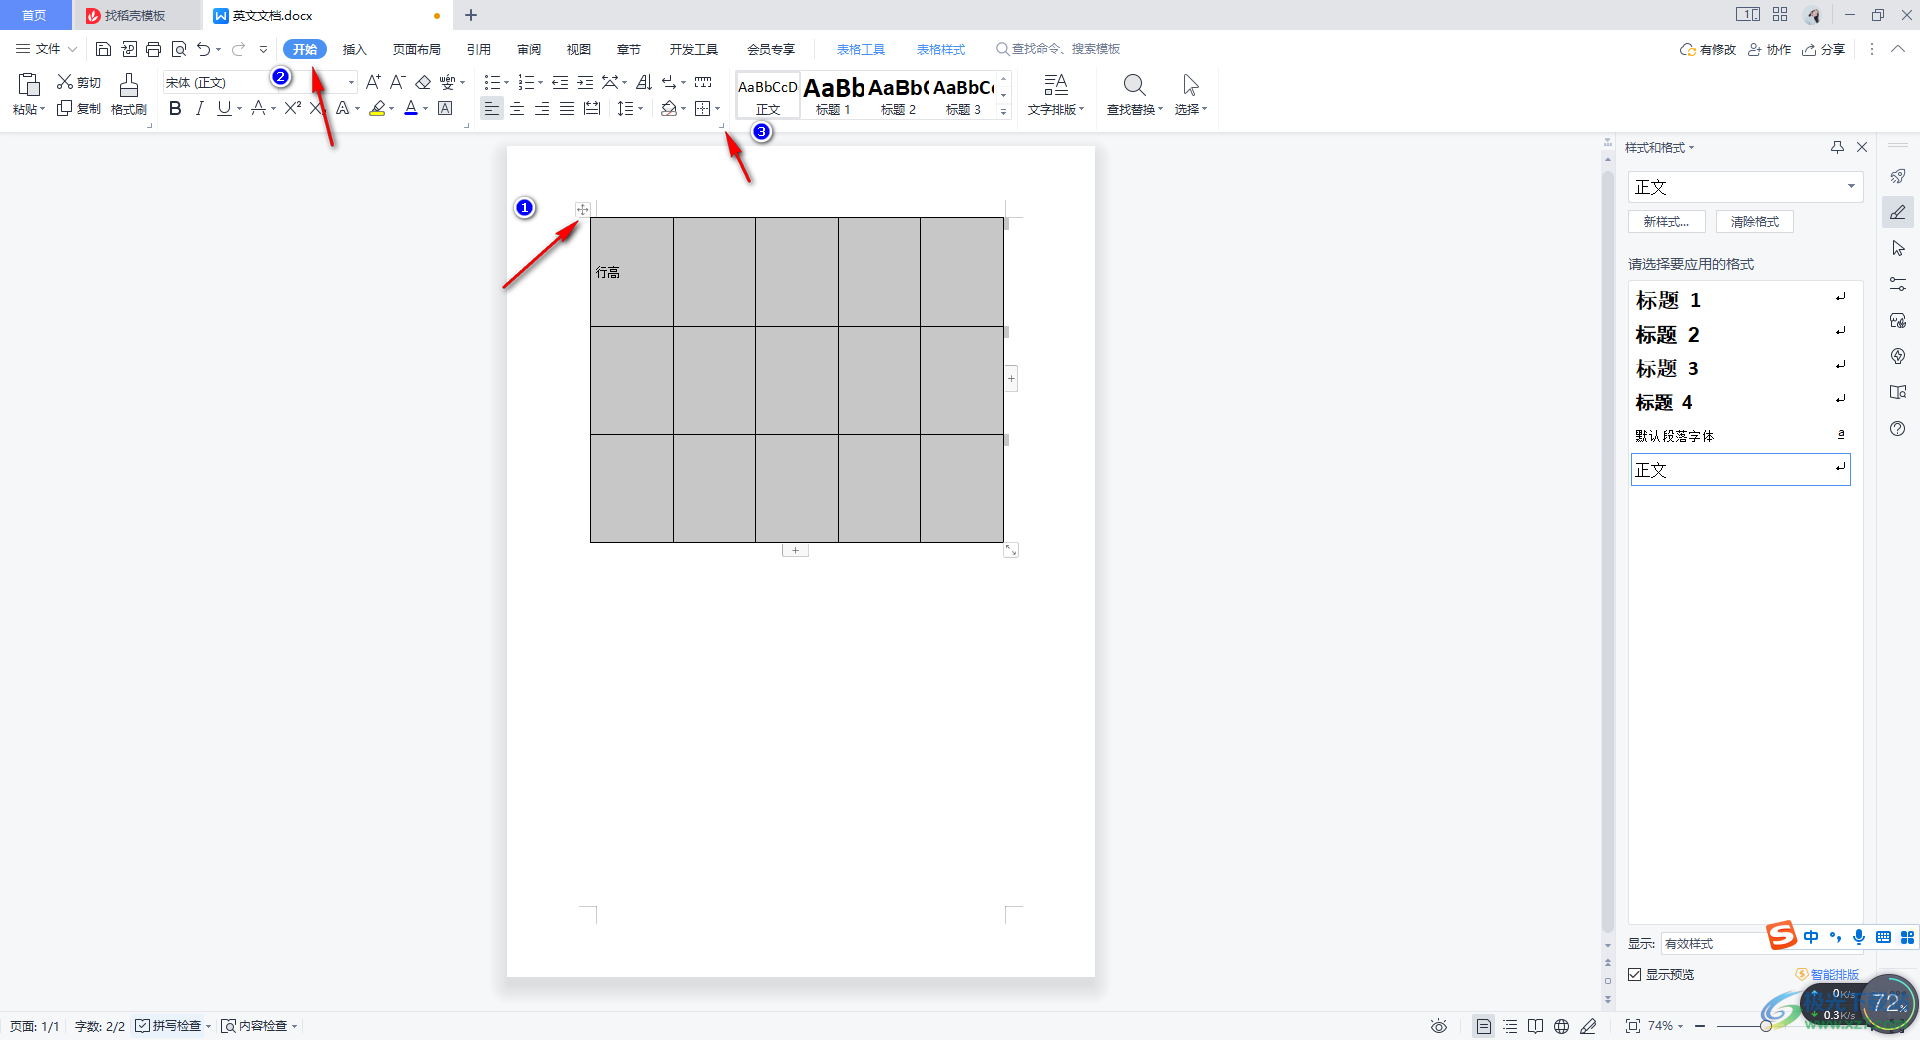Toggle Bold formatting
Image resolution: width=1920 pixels, height=1040 pixels.
point(175,108)
